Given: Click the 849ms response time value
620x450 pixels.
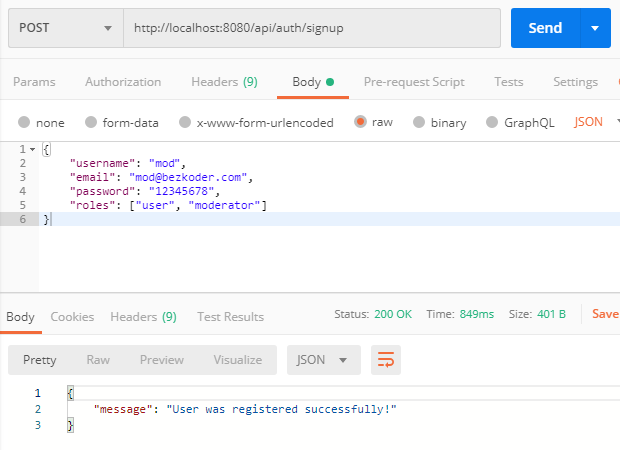Looking at the screenshot, I should coord(476,314).
